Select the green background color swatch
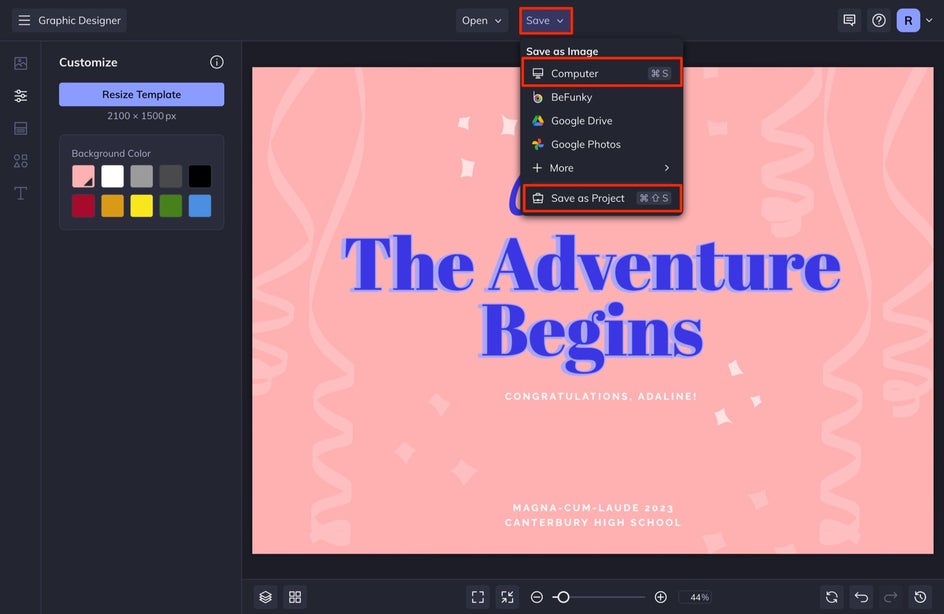This screenshot has height=614, width=944. click(x=170, y=205)
